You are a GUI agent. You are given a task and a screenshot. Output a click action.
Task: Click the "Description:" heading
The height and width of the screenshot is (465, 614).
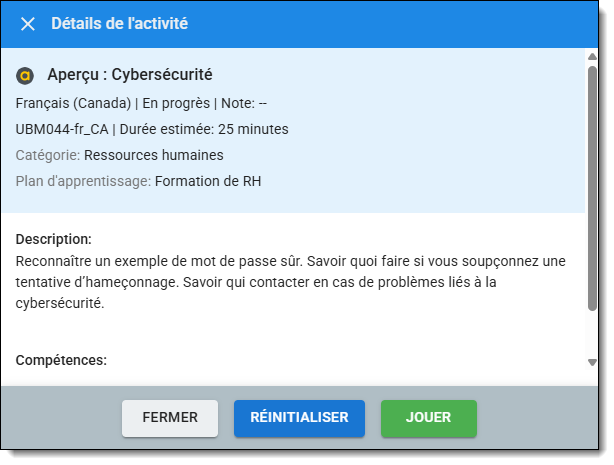[54, 239]
